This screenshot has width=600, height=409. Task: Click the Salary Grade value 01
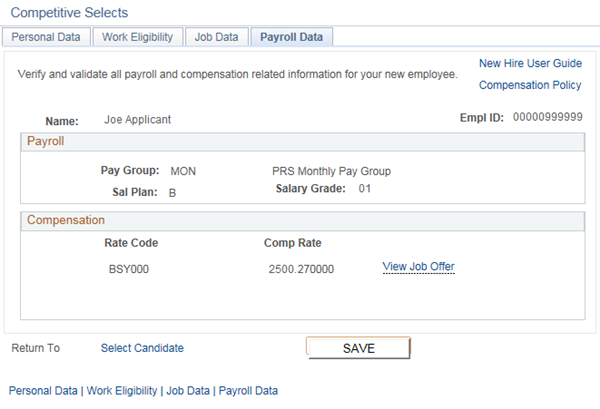click(364, 189)
